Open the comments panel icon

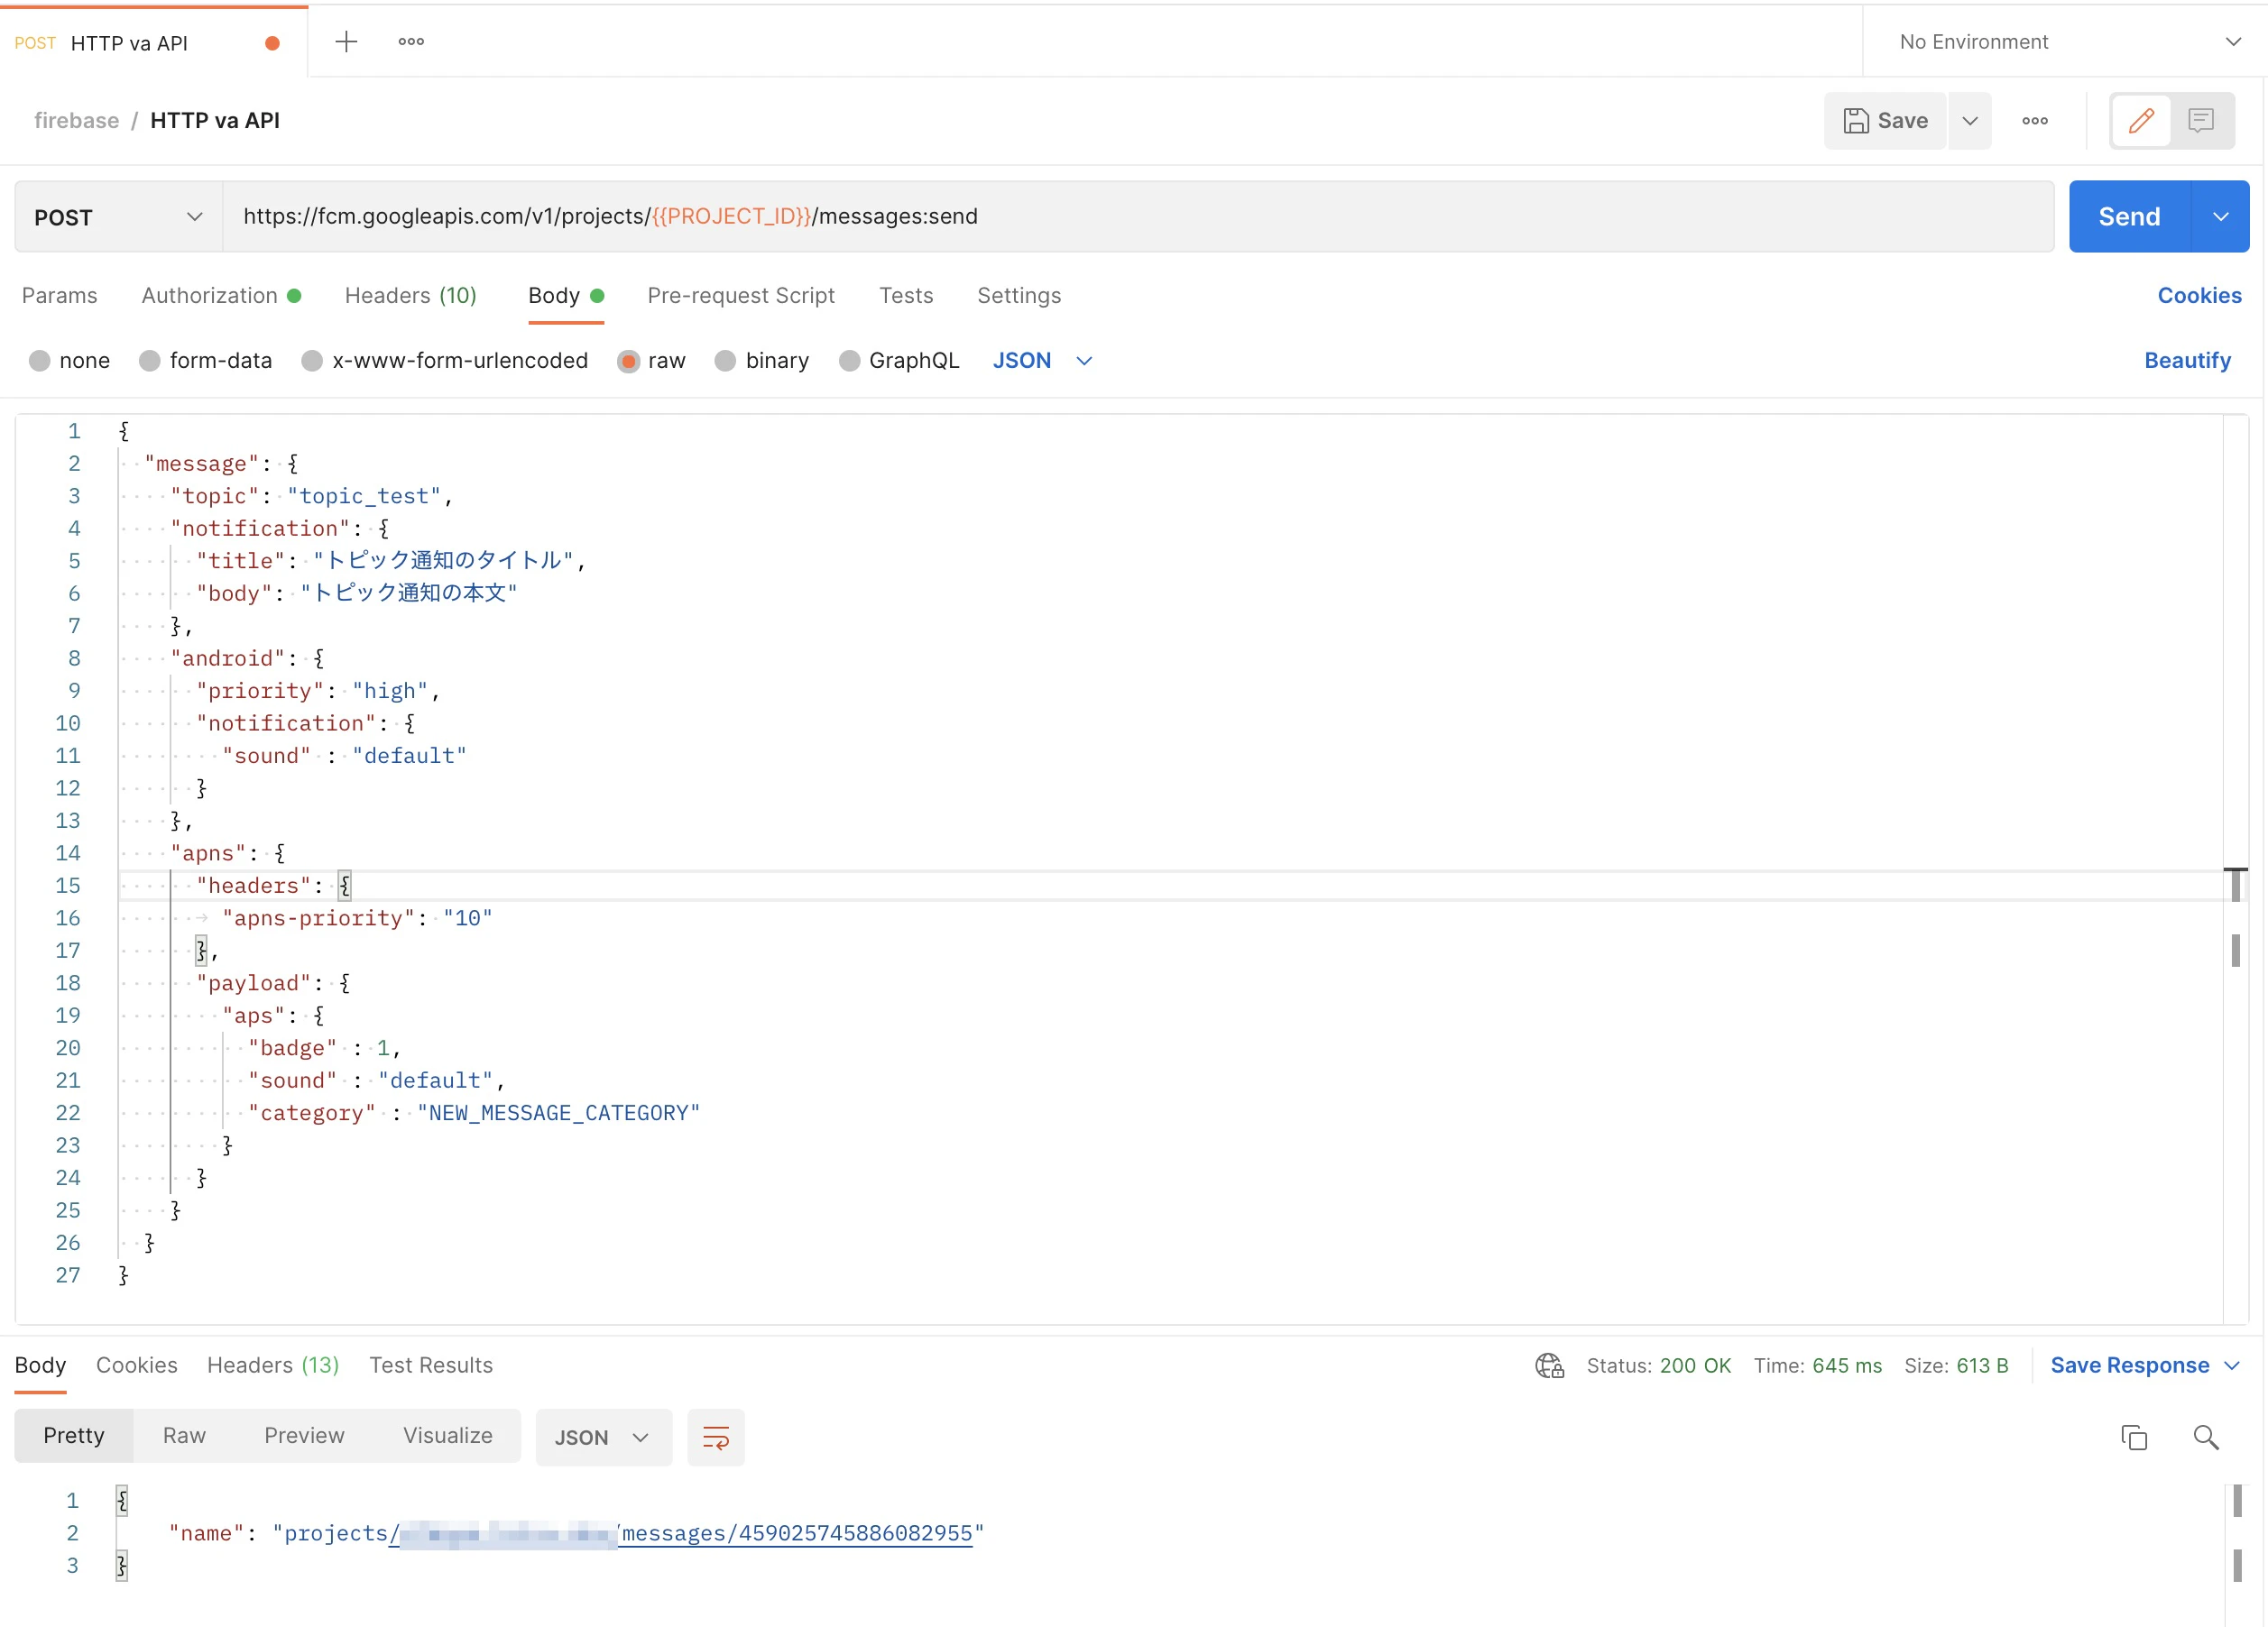[x=2201, y=121]
